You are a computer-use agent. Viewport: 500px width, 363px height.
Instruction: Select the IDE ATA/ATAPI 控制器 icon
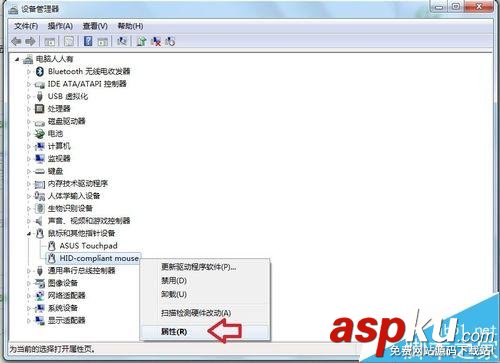pyautogui.click(x=40, y=84)
